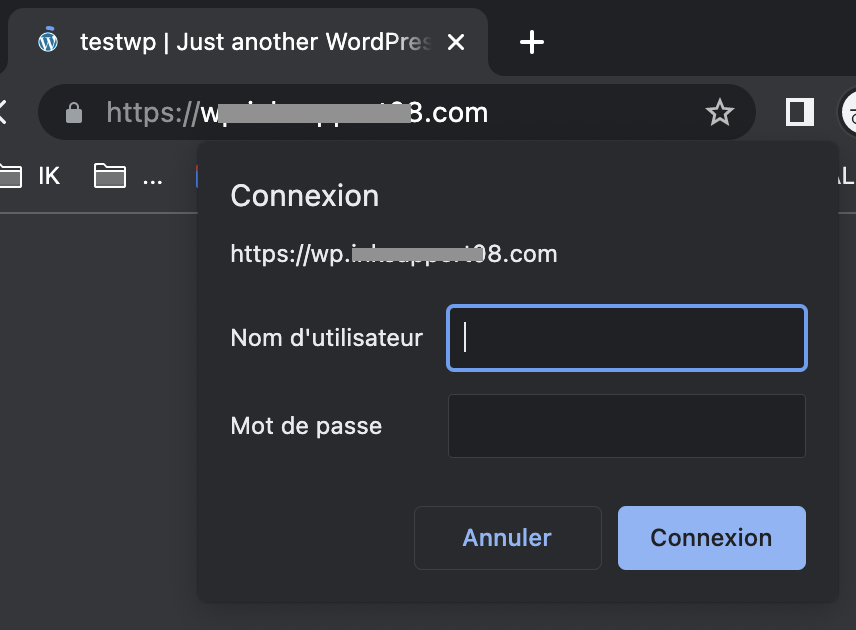856x630 pixels.
Task: Click the WordPress favicon on the tab
Action: [x=48, y=41]
